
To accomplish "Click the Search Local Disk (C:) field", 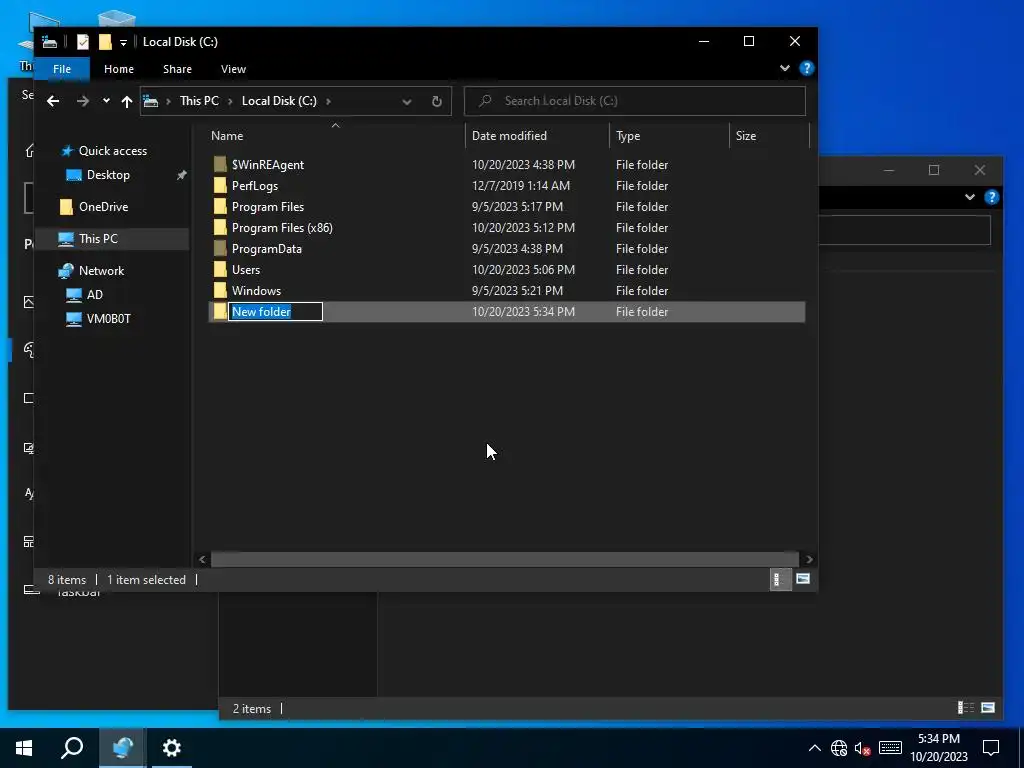I will coord(635,101).
